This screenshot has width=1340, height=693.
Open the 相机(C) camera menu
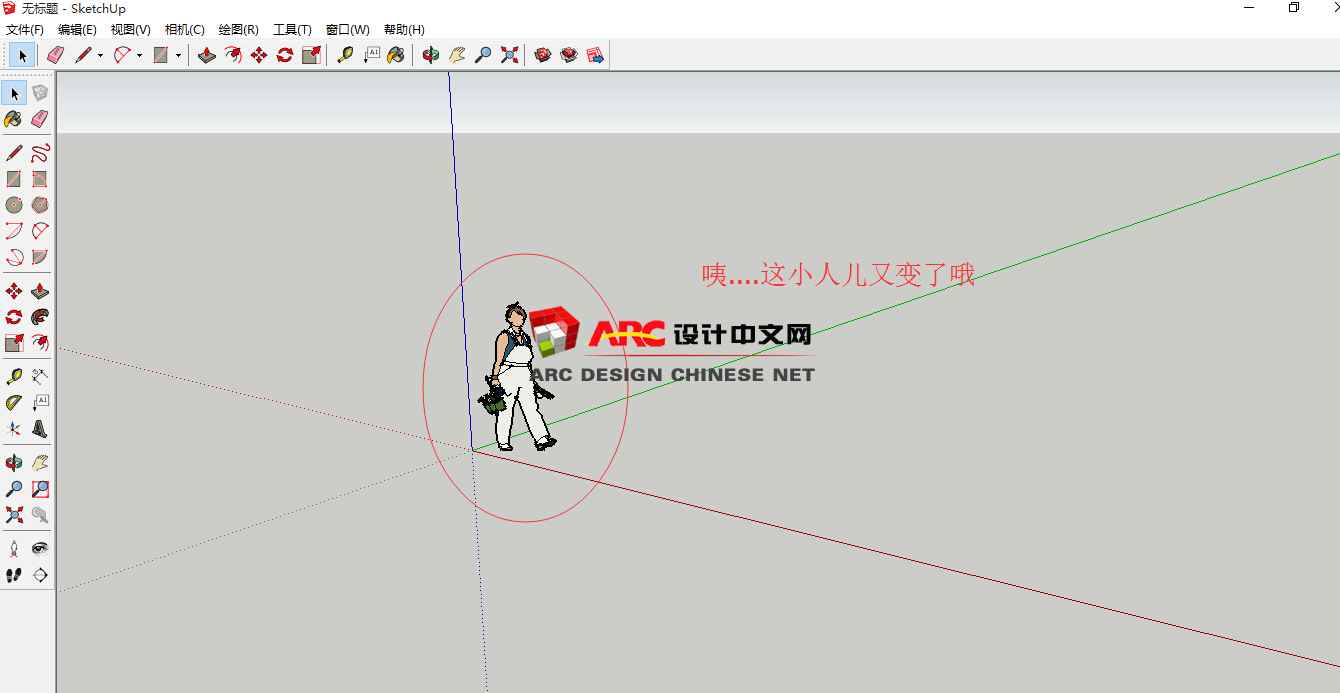tap(184, 30)
